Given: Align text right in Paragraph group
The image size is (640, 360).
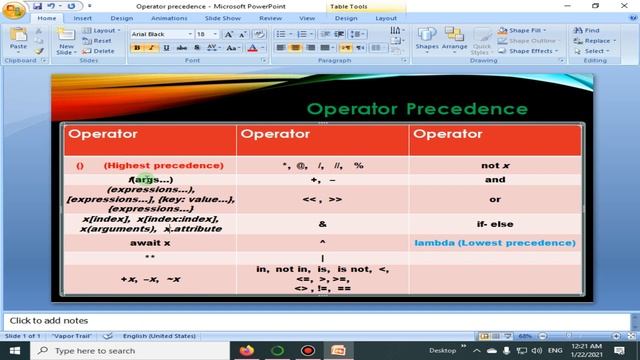Looking at the screenshot, I should [x=311, y=48].
